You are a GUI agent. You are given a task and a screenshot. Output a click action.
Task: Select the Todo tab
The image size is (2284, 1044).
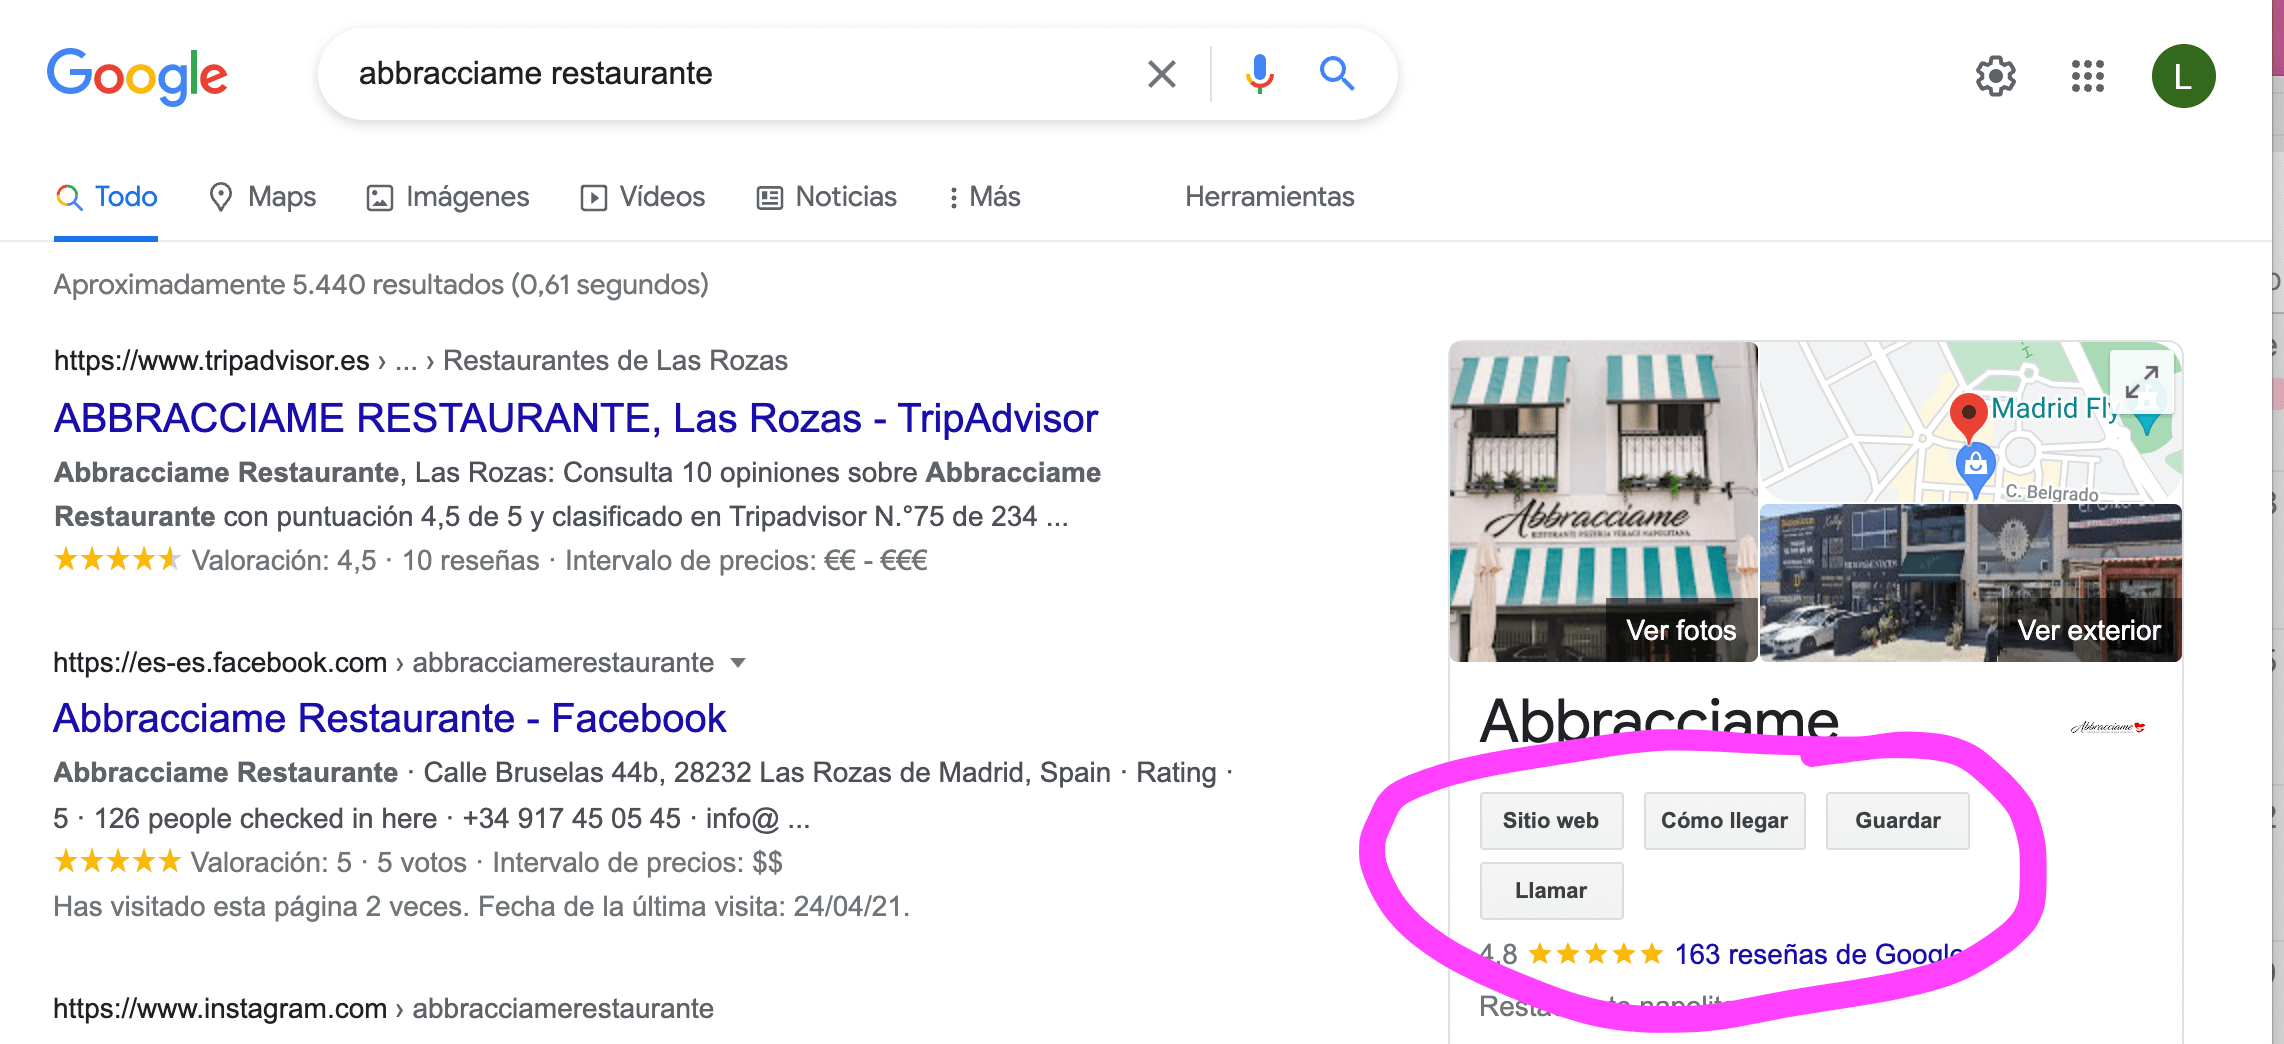[106, 197]
